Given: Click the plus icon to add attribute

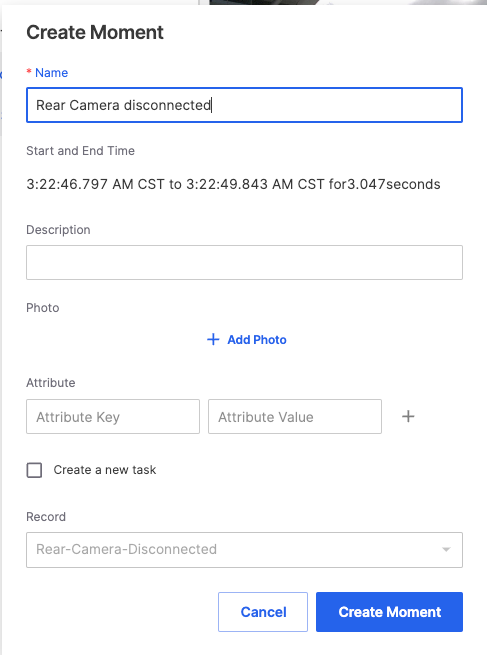Looking at the screenshot, I should (x=408, y=416).
